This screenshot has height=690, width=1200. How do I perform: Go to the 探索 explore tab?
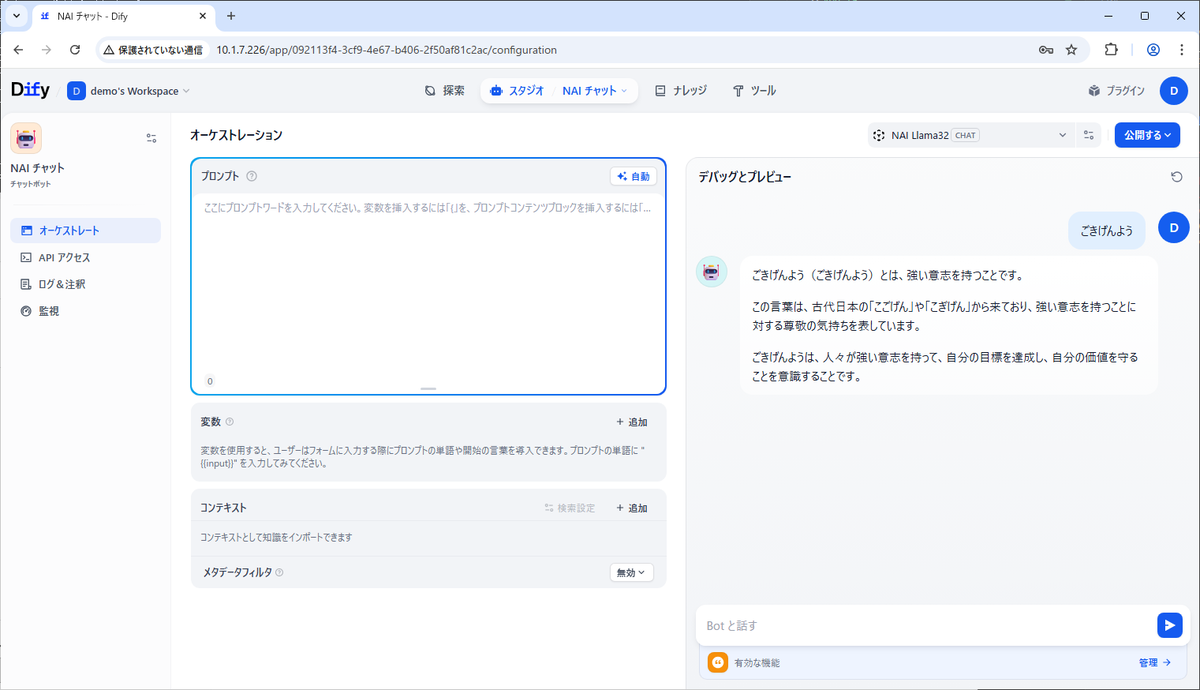[x=444, y=90]
